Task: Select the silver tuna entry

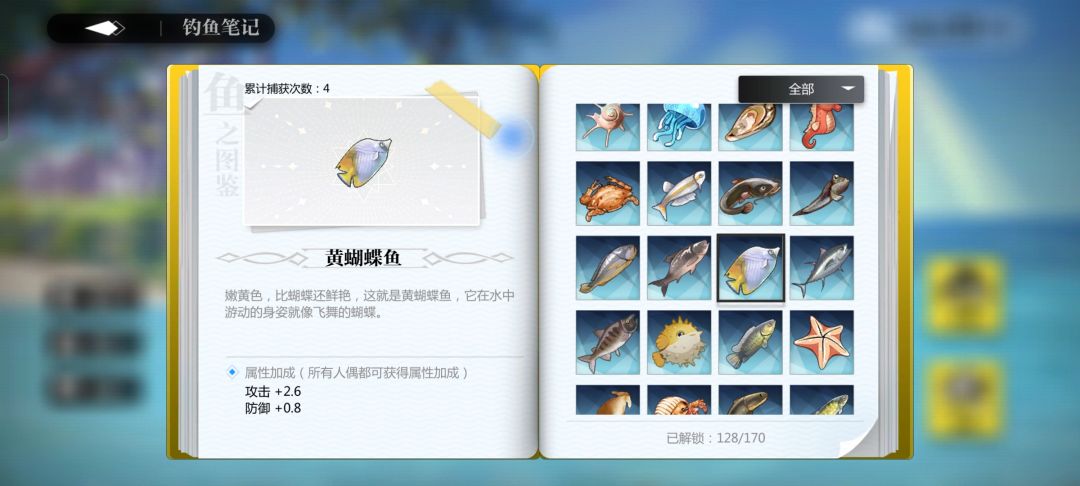Action: 822,268
